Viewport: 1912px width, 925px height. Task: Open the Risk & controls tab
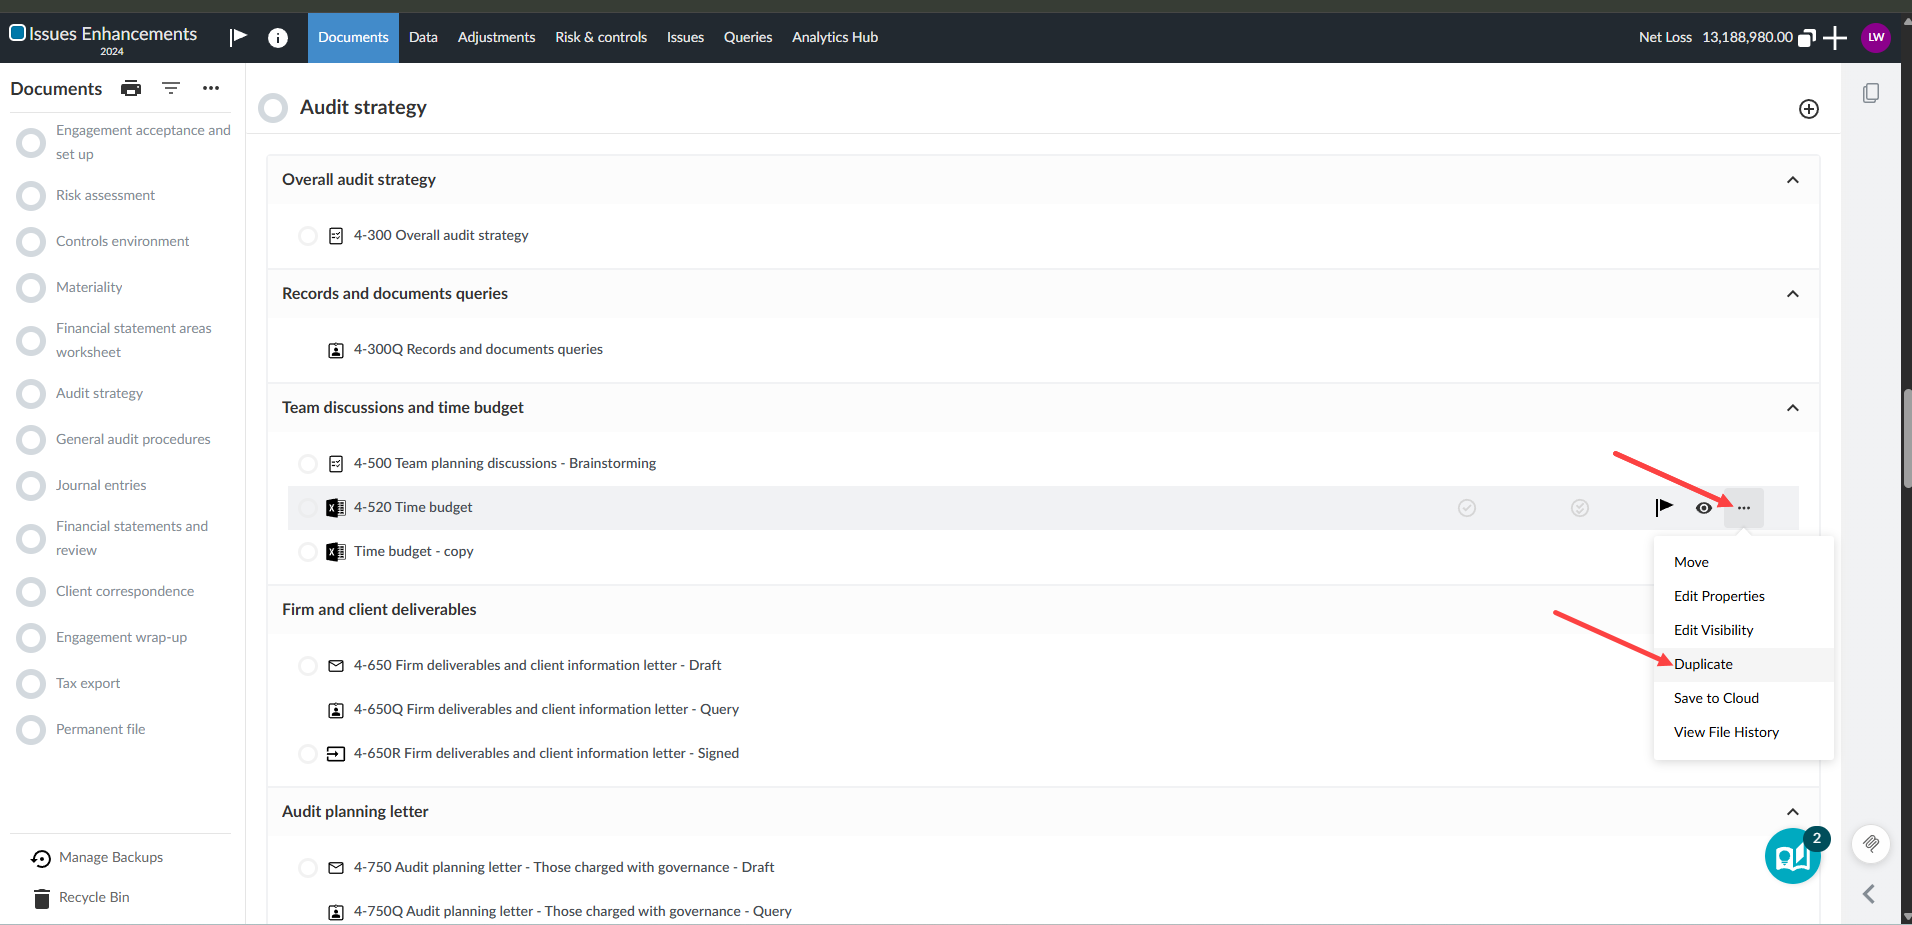click(x=601, y=38)
